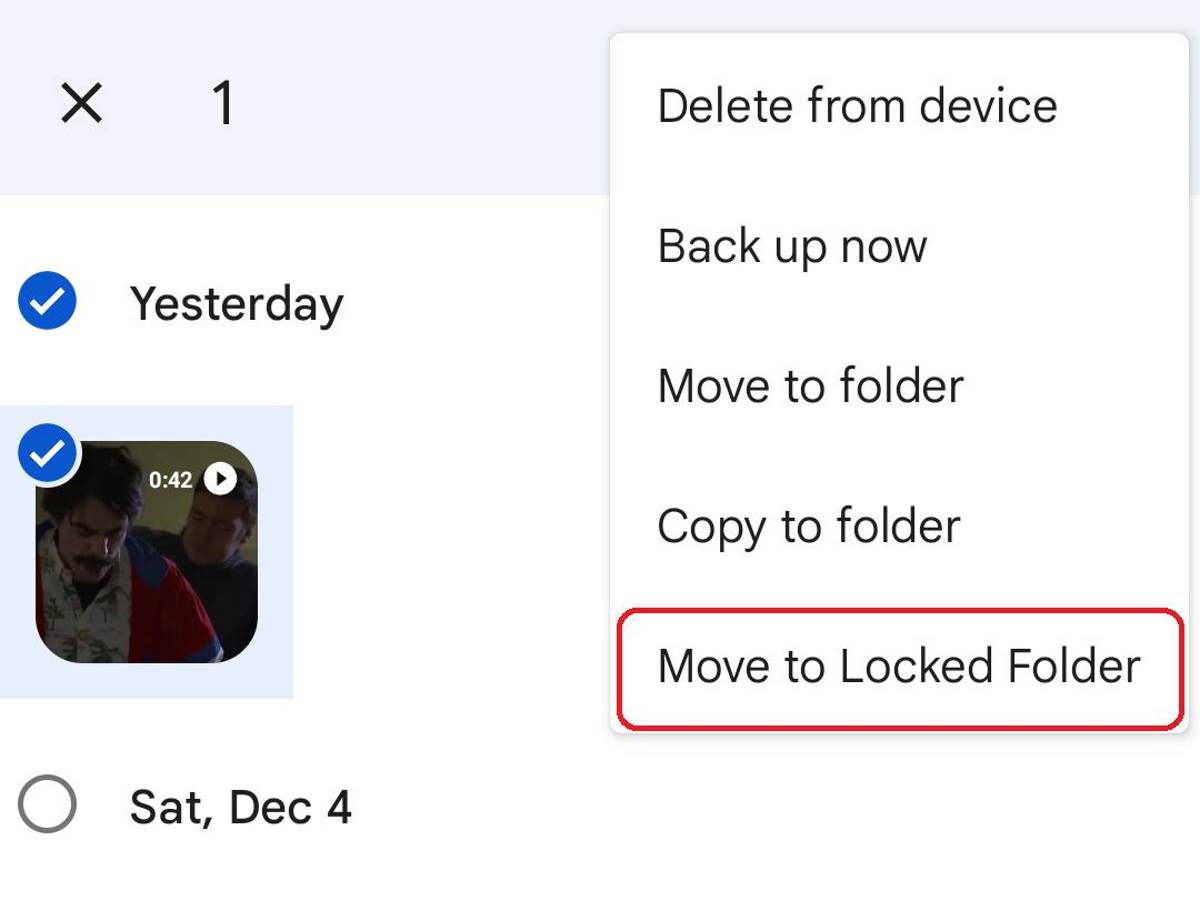Click the Sat, Dec 4 date heading
Viewport: 1200px width, 900px height.
point(241,807)
